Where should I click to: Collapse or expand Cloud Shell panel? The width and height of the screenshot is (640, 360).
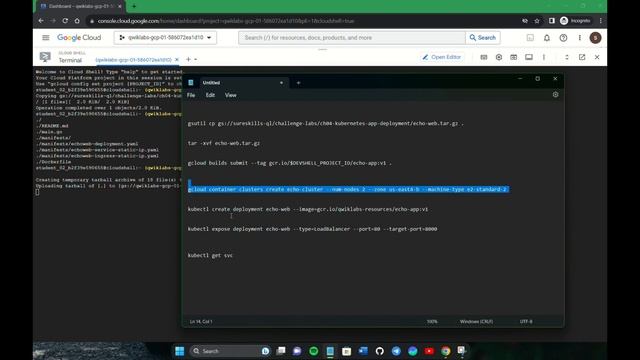coord(567,57)
